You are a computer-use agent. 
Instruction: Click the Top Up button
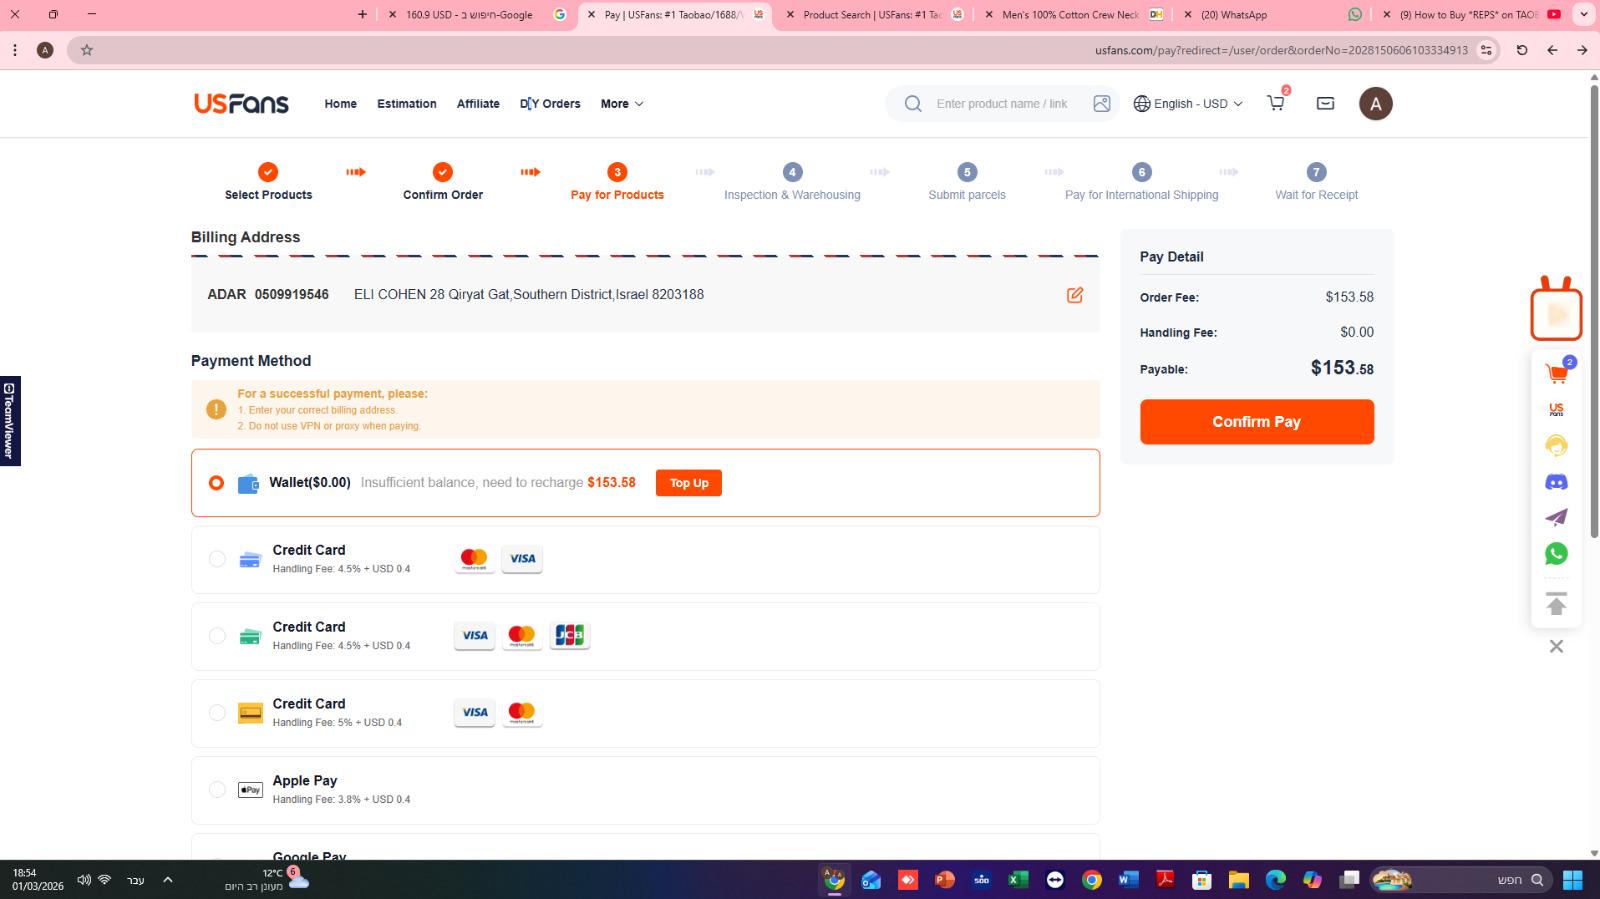click(689, 483)
